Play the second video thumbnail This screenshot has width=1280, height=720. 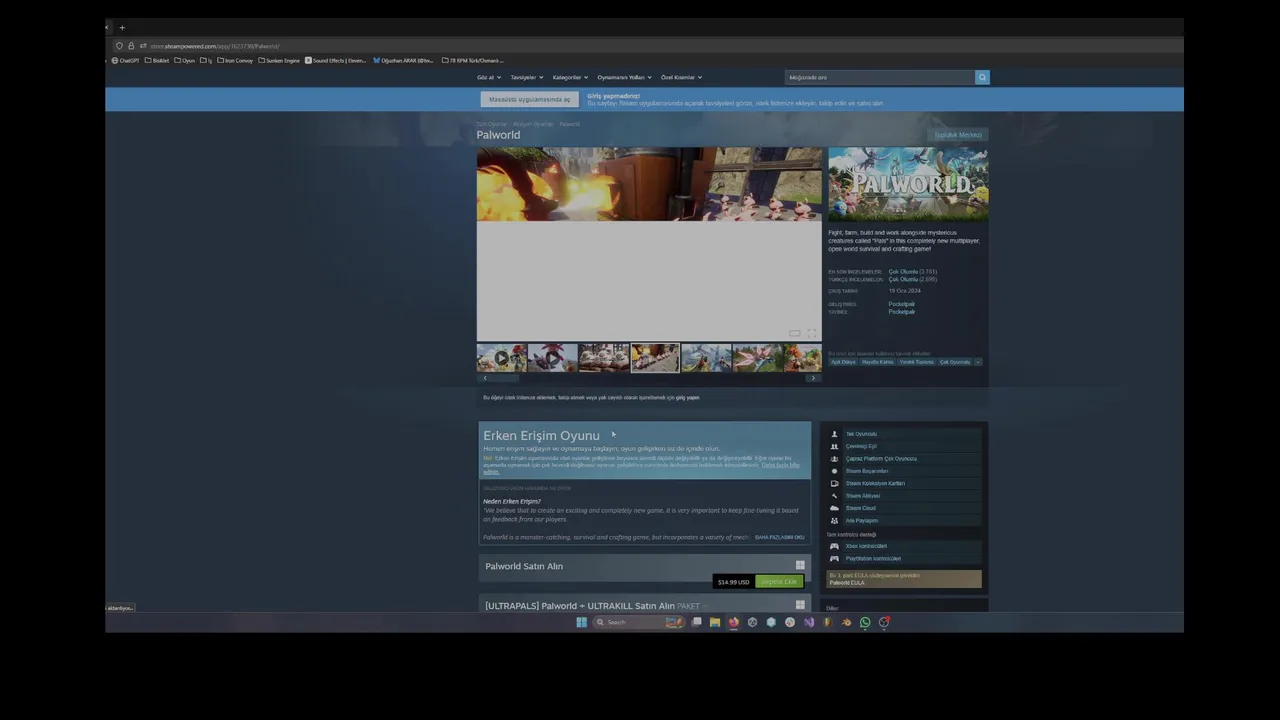pyautogui.click(x=553, y=358)
